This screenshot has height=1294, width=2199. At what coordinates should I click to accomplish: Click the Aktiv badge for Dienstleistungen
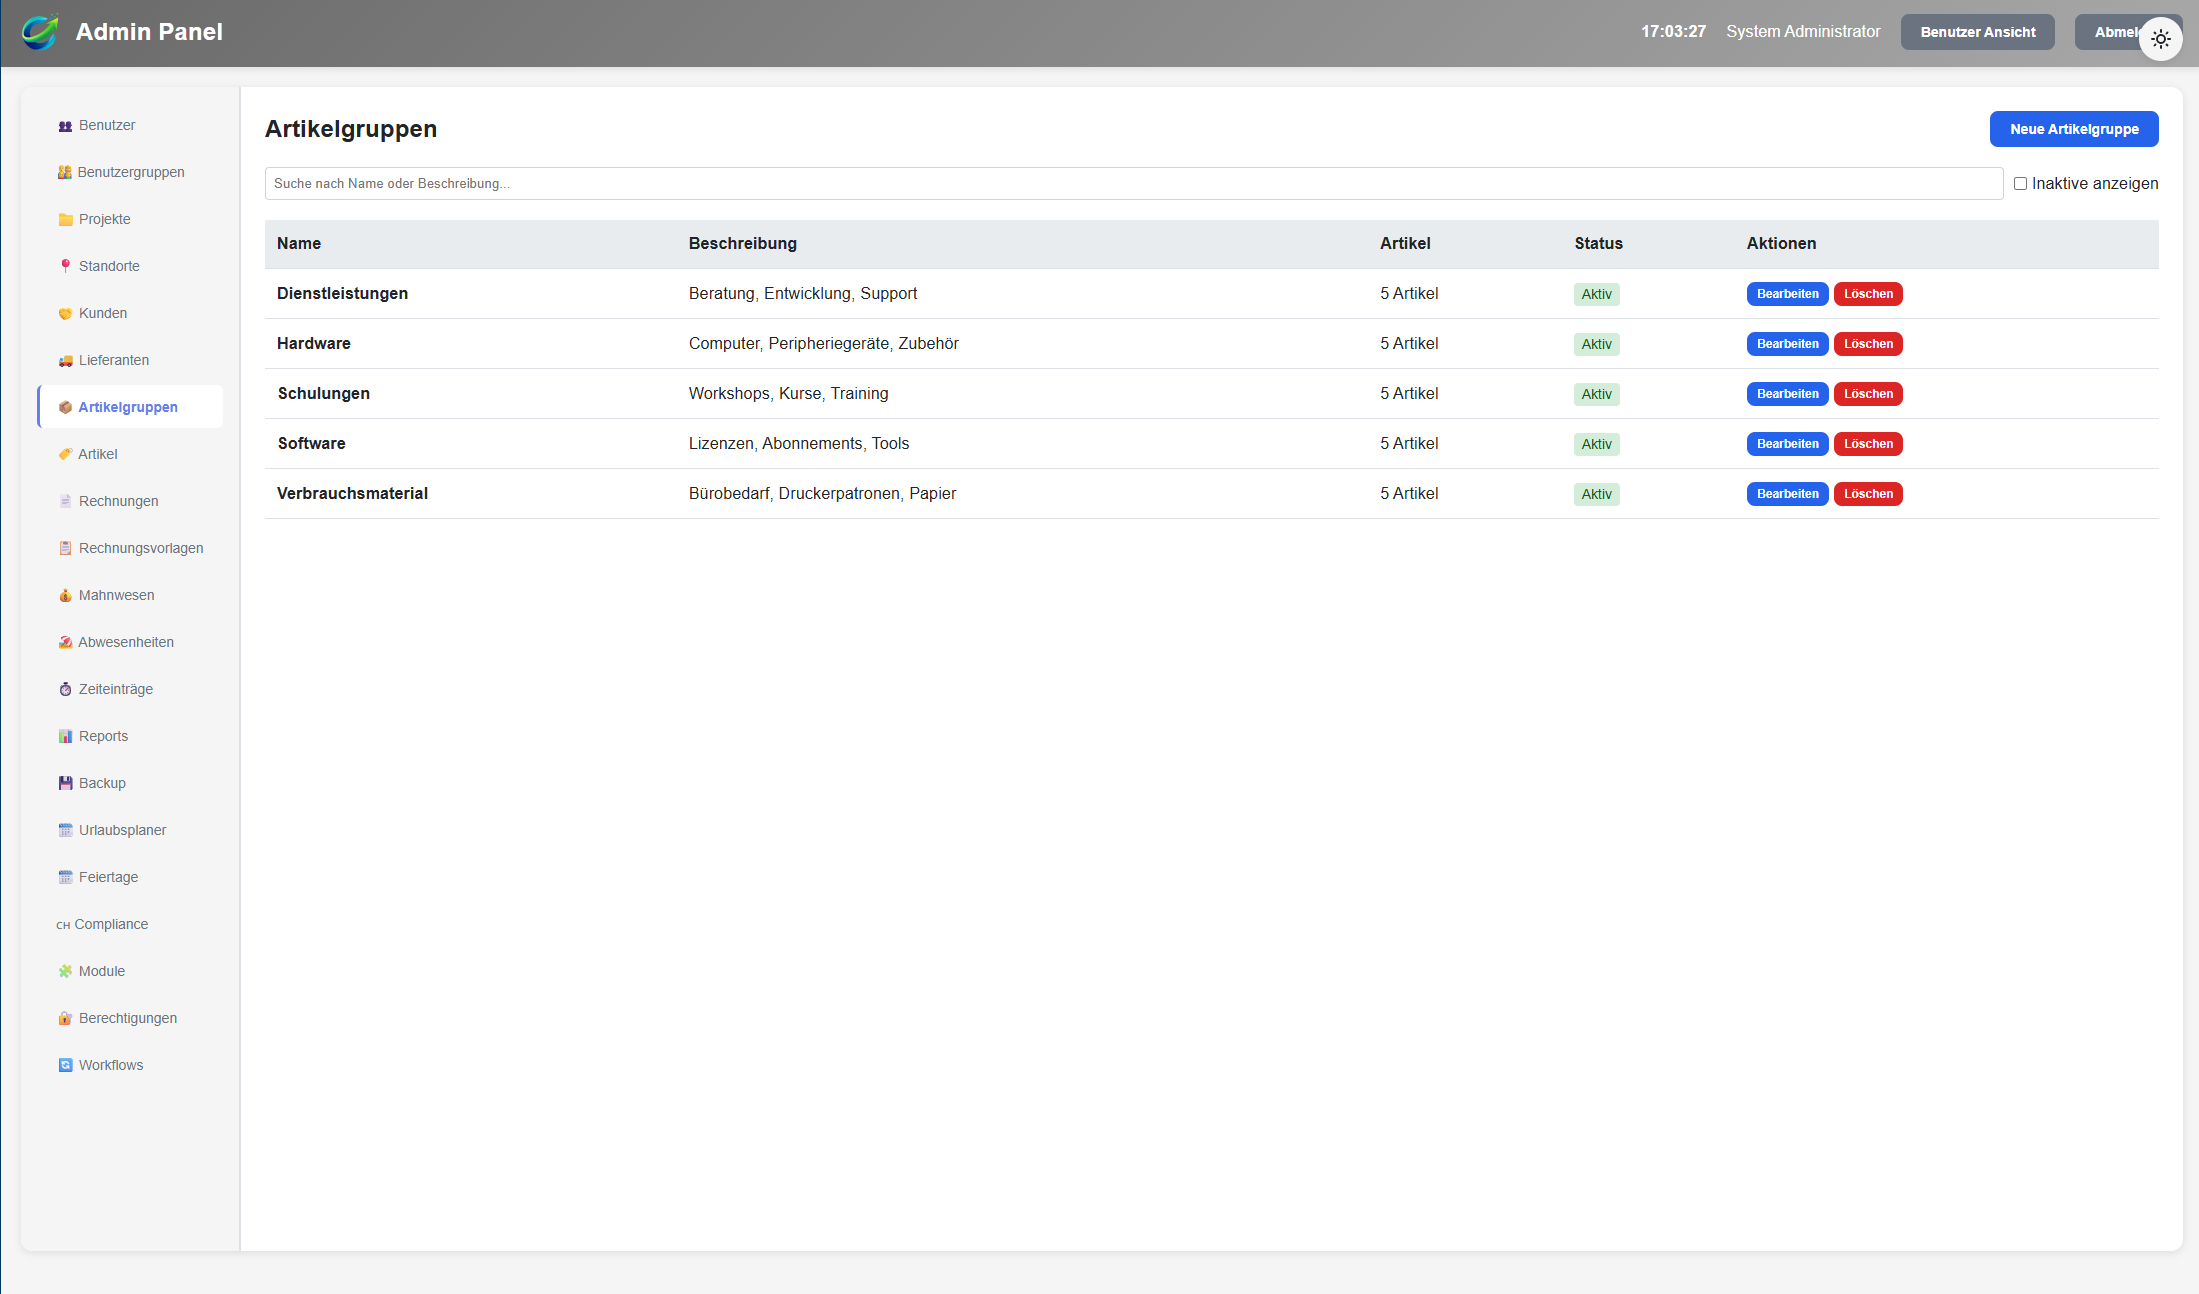click(1596, 294)
